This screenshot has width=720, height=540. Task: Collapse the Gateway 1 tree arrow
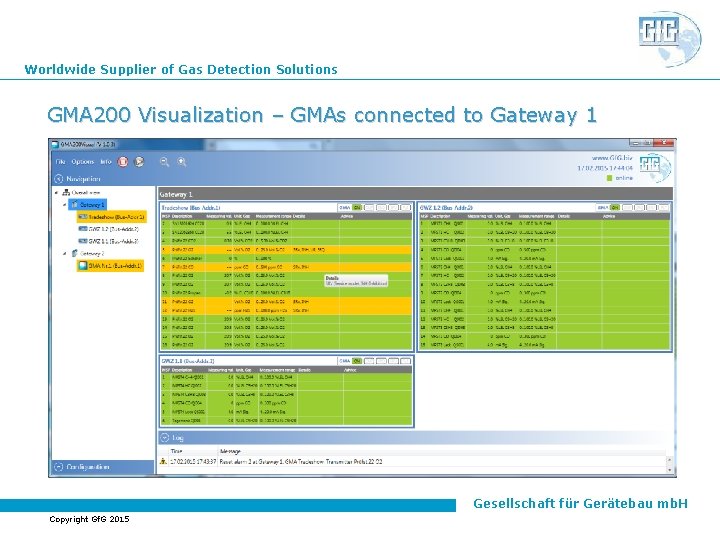point(64,205)
